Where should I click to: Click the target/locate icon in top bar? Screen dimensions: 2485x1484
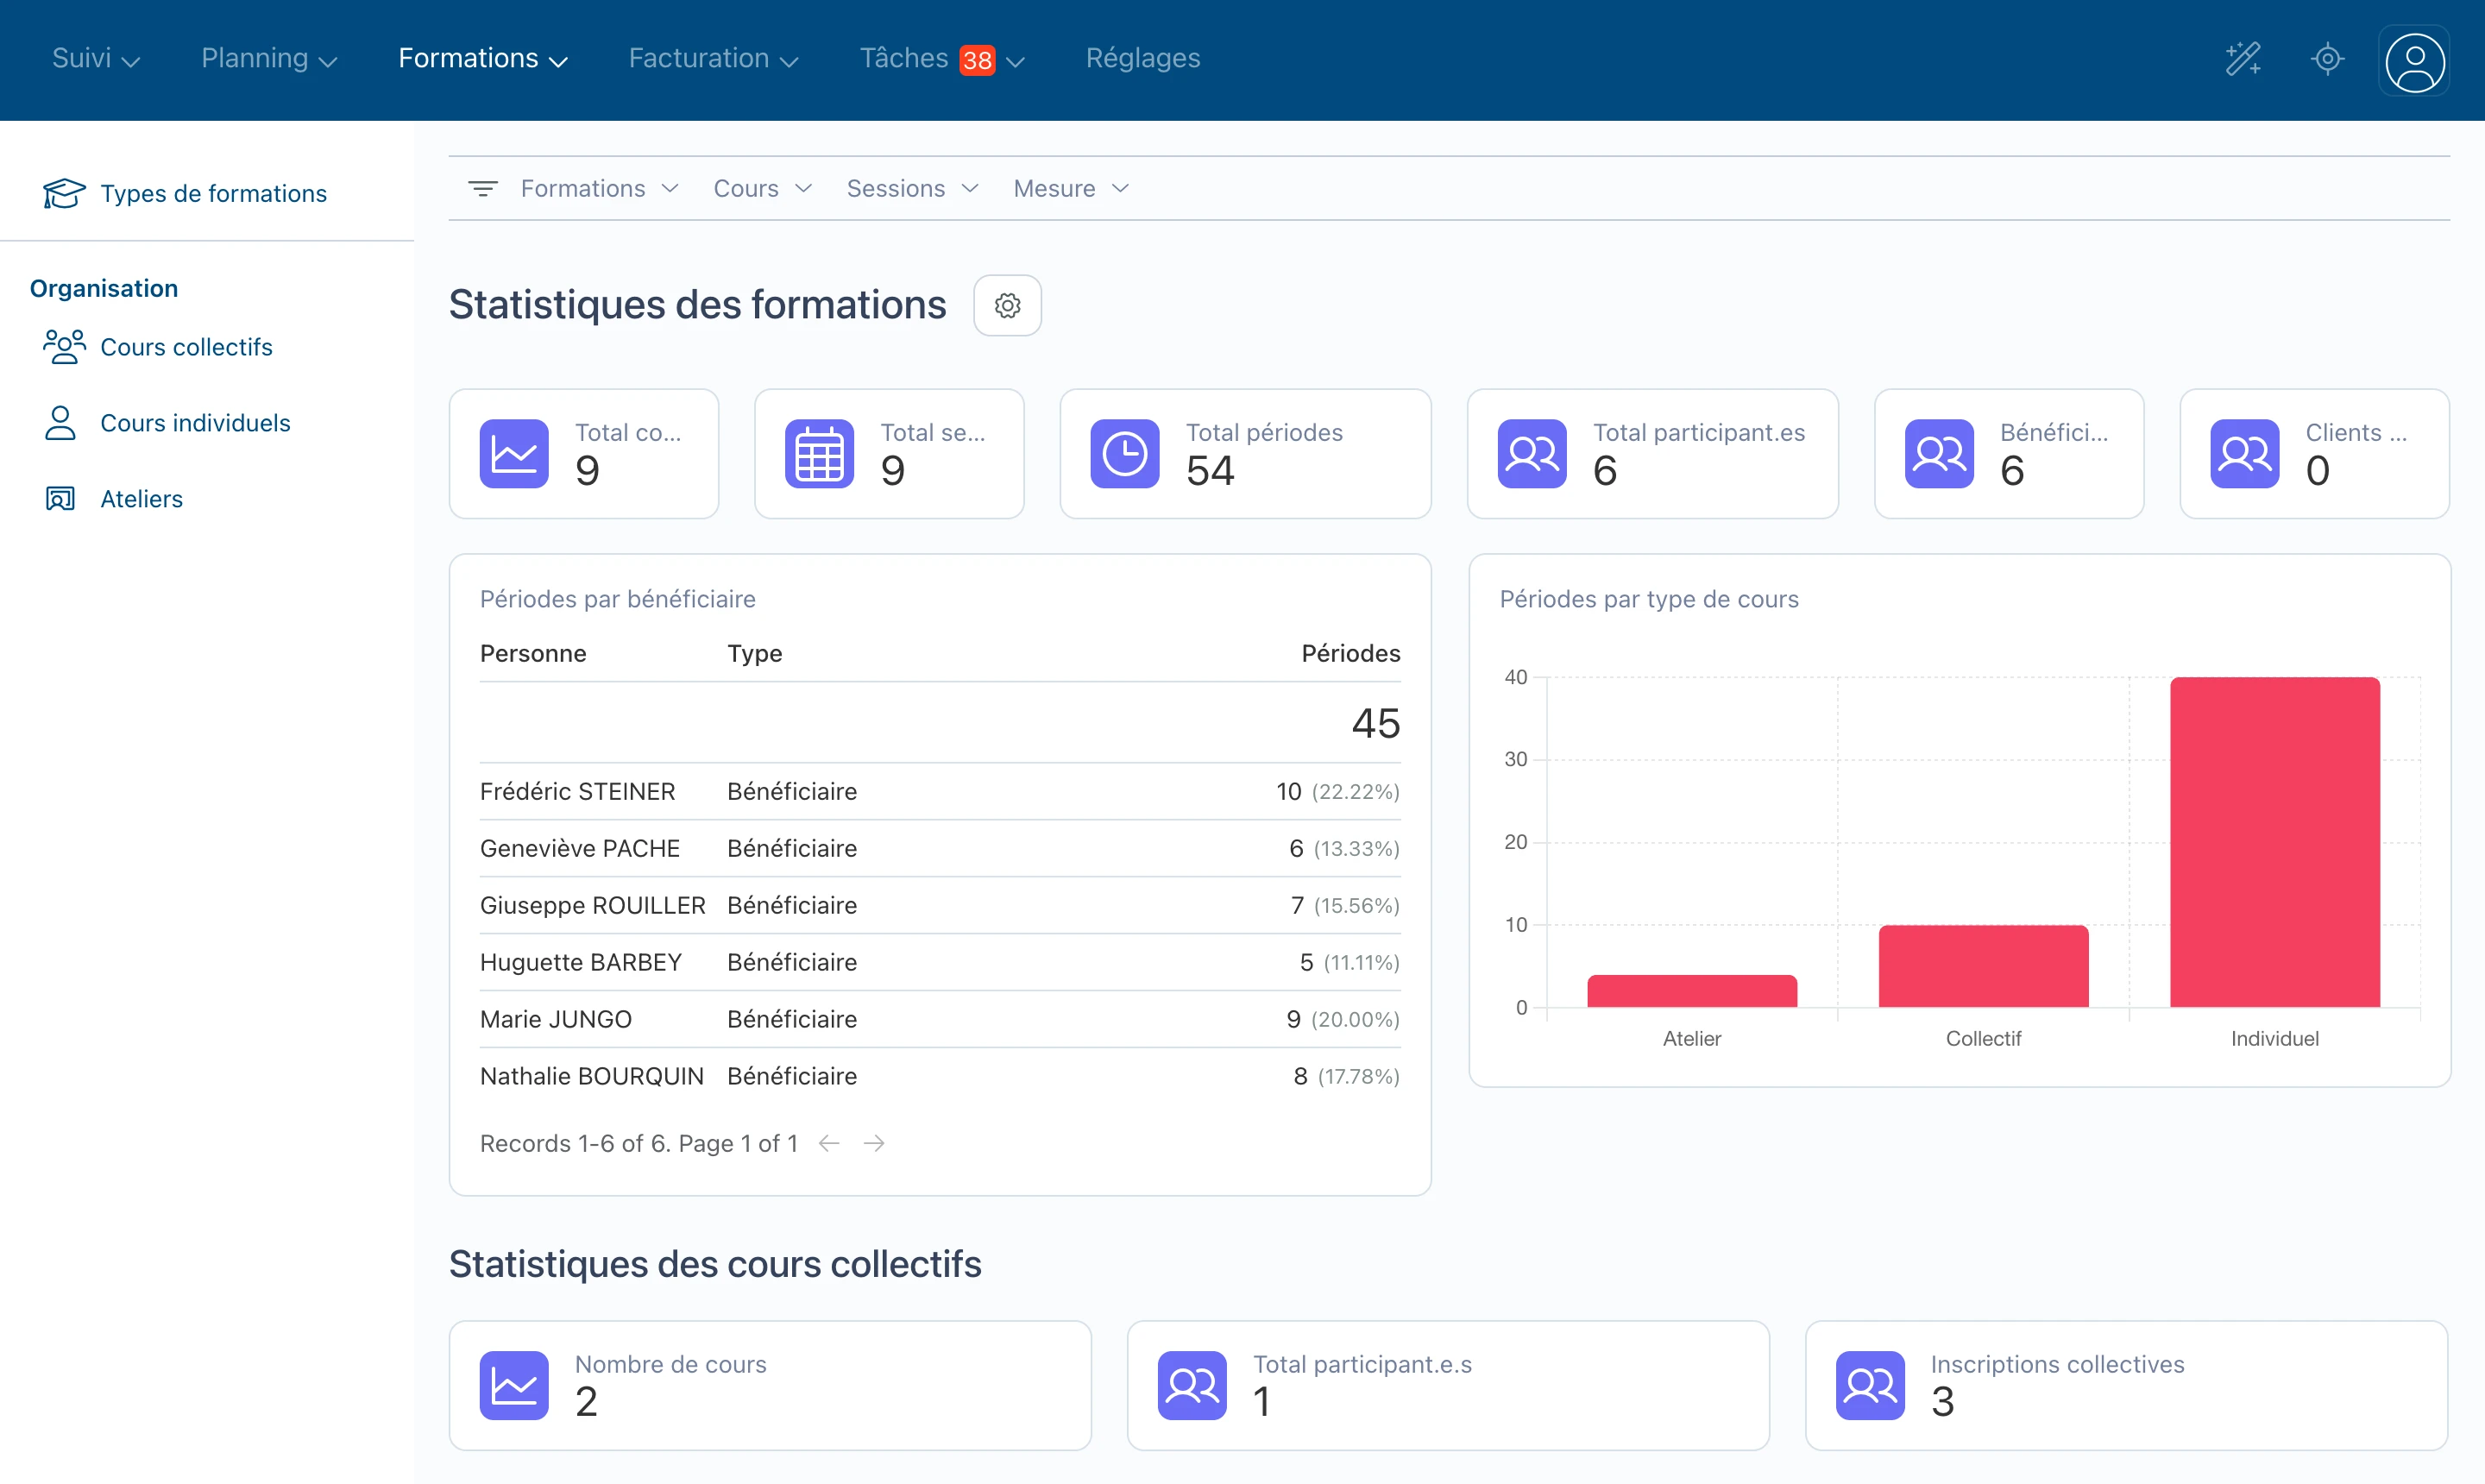pyautogui.click(x=2328, y=59)
